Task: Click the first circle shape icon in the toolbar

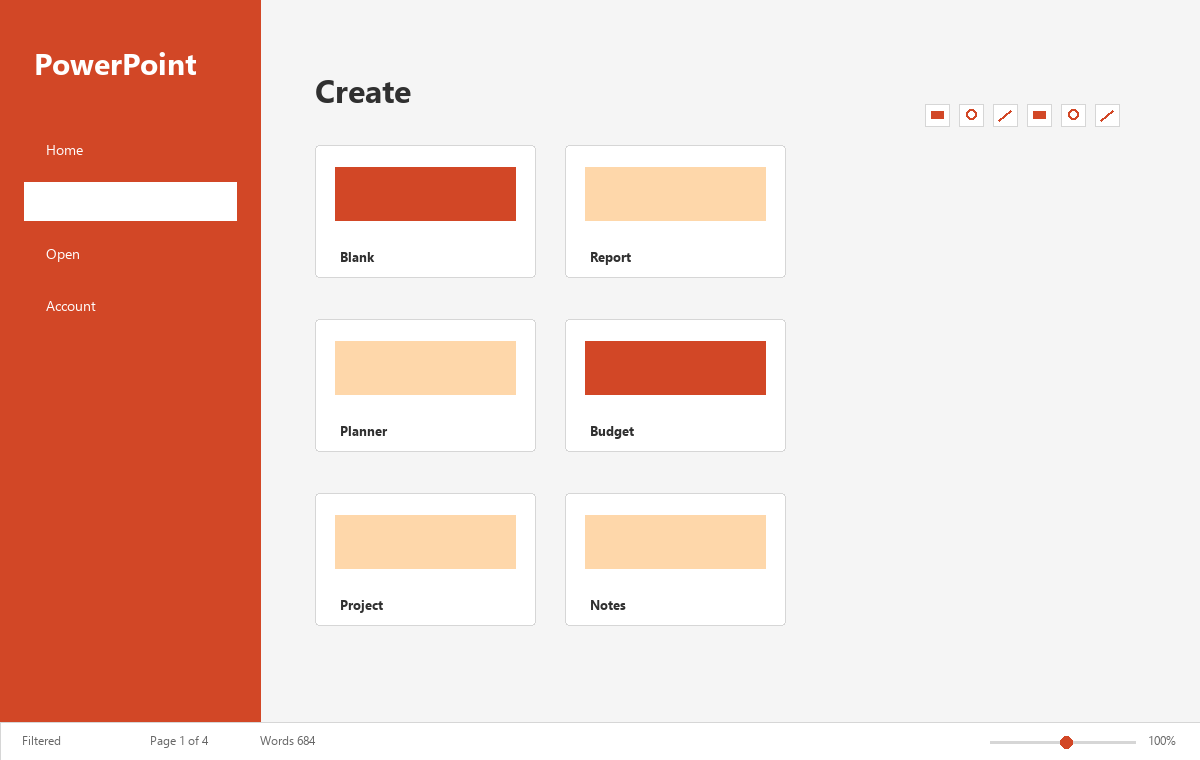Action: [x=971, y=115]
